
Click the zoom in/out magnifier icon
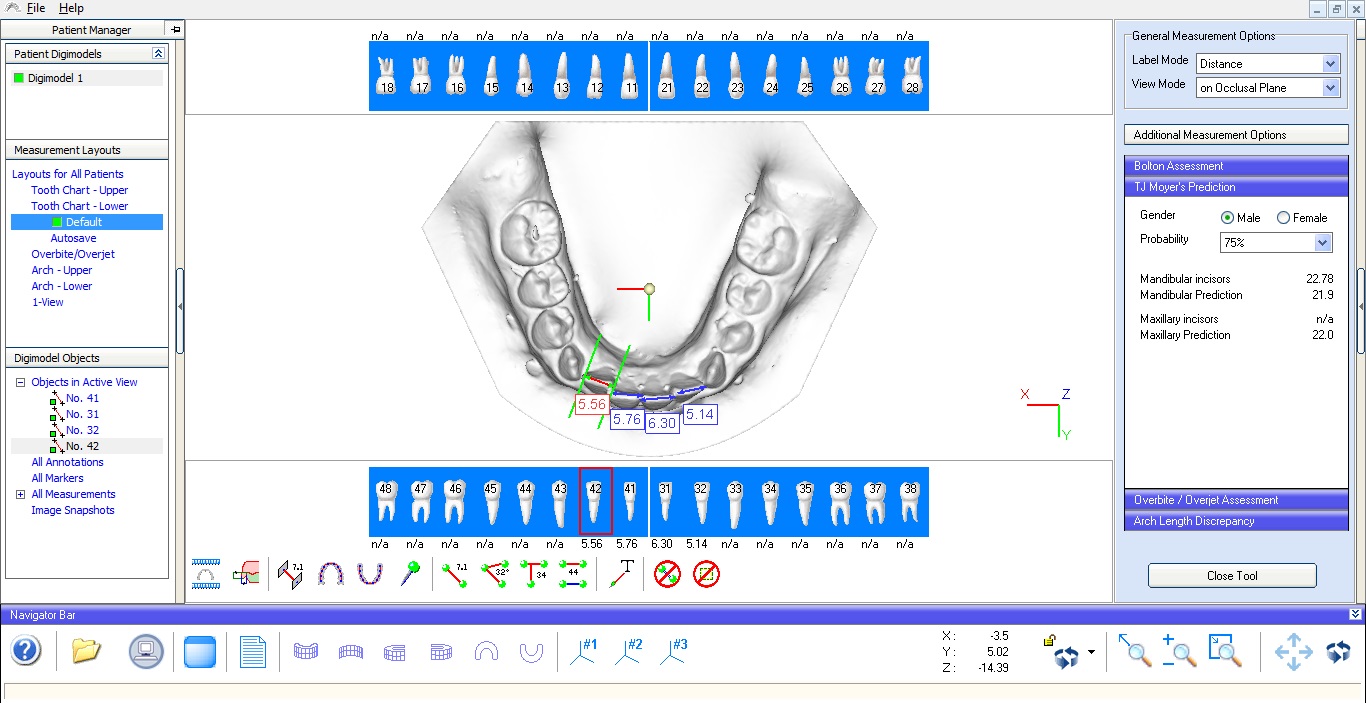pos(1179,652)
